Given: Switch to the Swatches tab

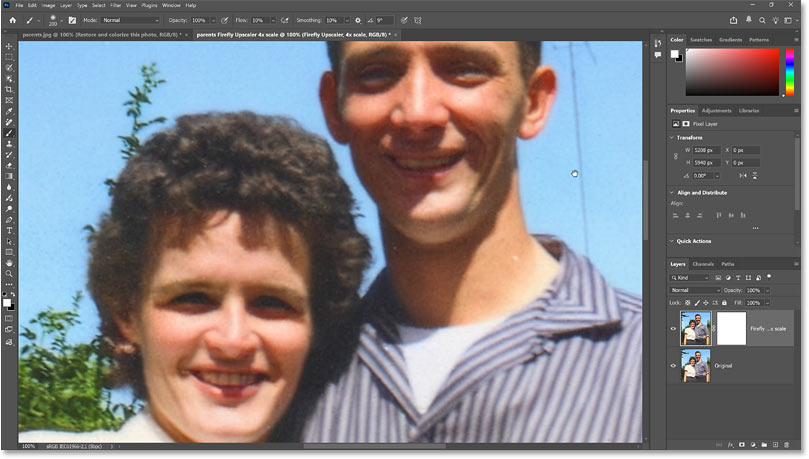Looking at the screenshot, I should (701, 40).
